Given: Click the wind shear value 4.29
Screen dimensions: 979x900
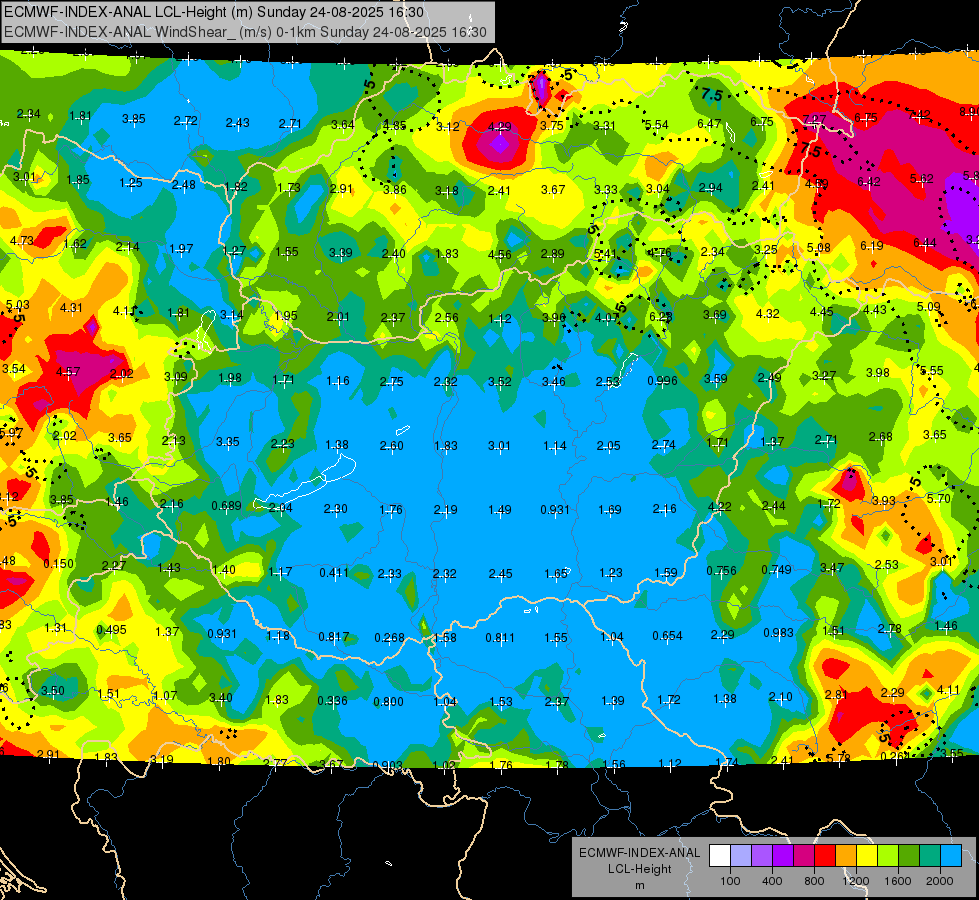Looking at the screenshot, I should click(499, 126).
